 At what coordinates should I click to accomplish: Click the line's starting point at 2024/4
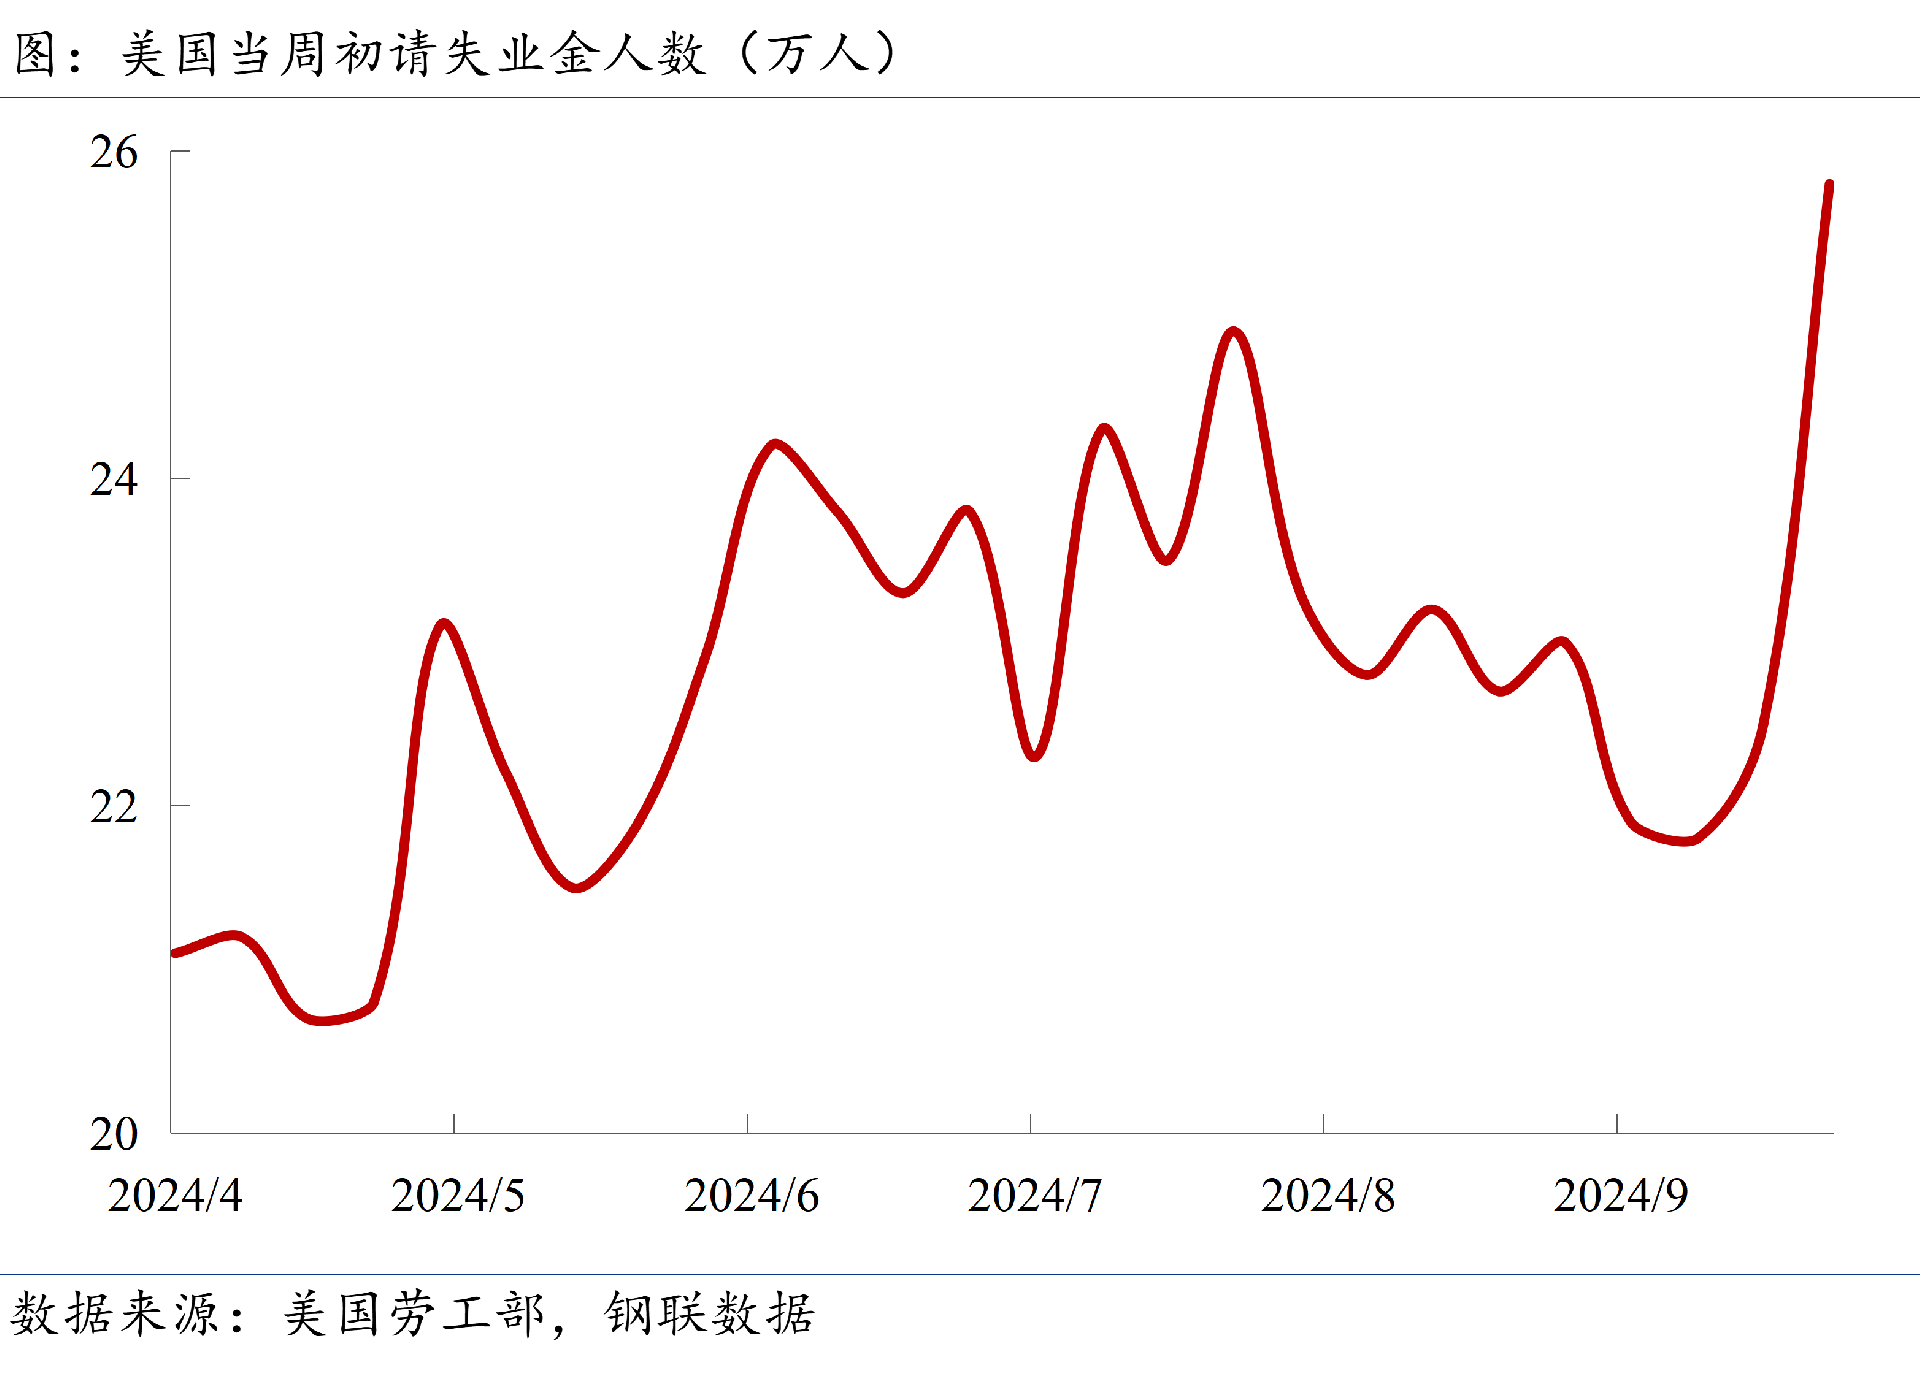pos(176,953)
